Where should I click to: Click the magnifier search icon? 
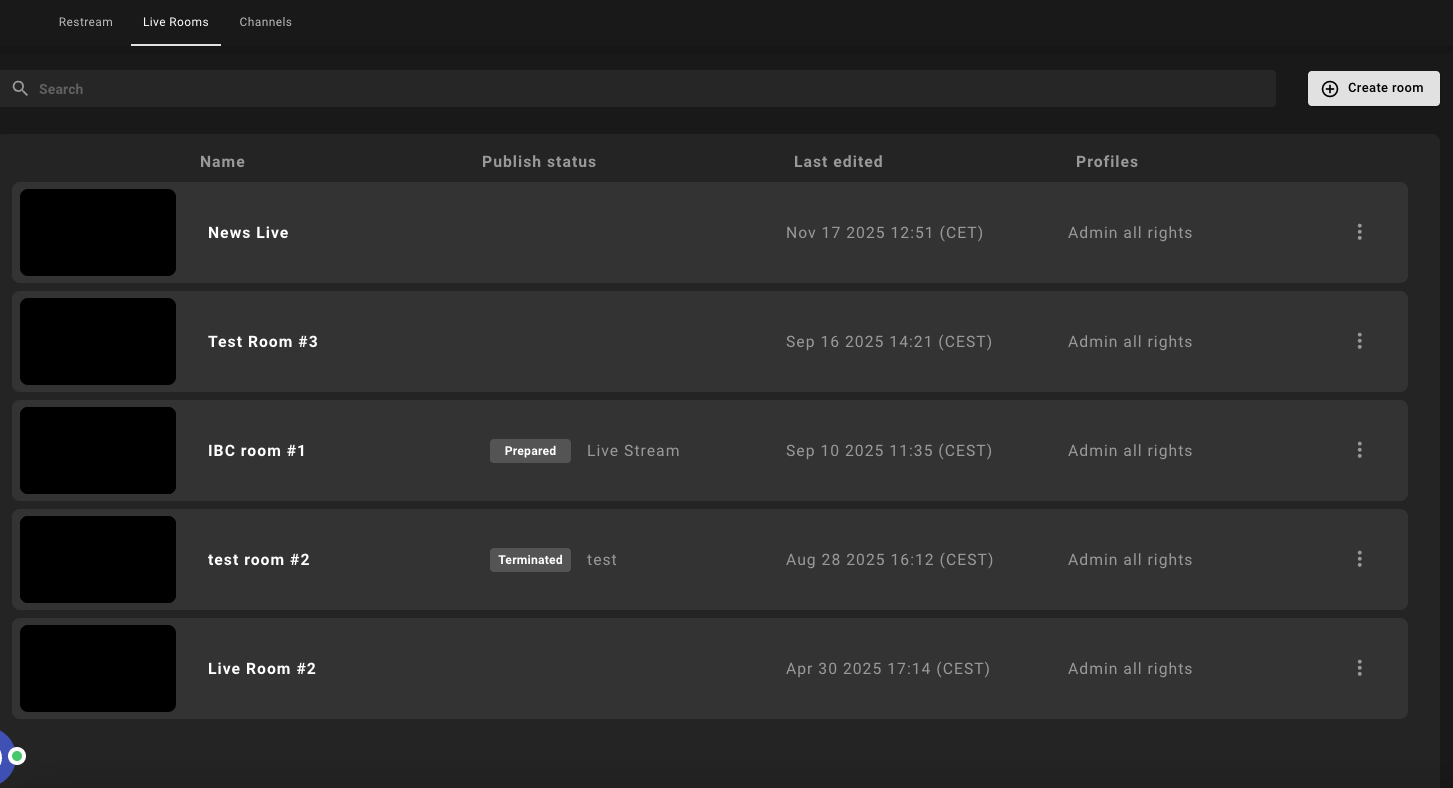click(x=20, y=89)
